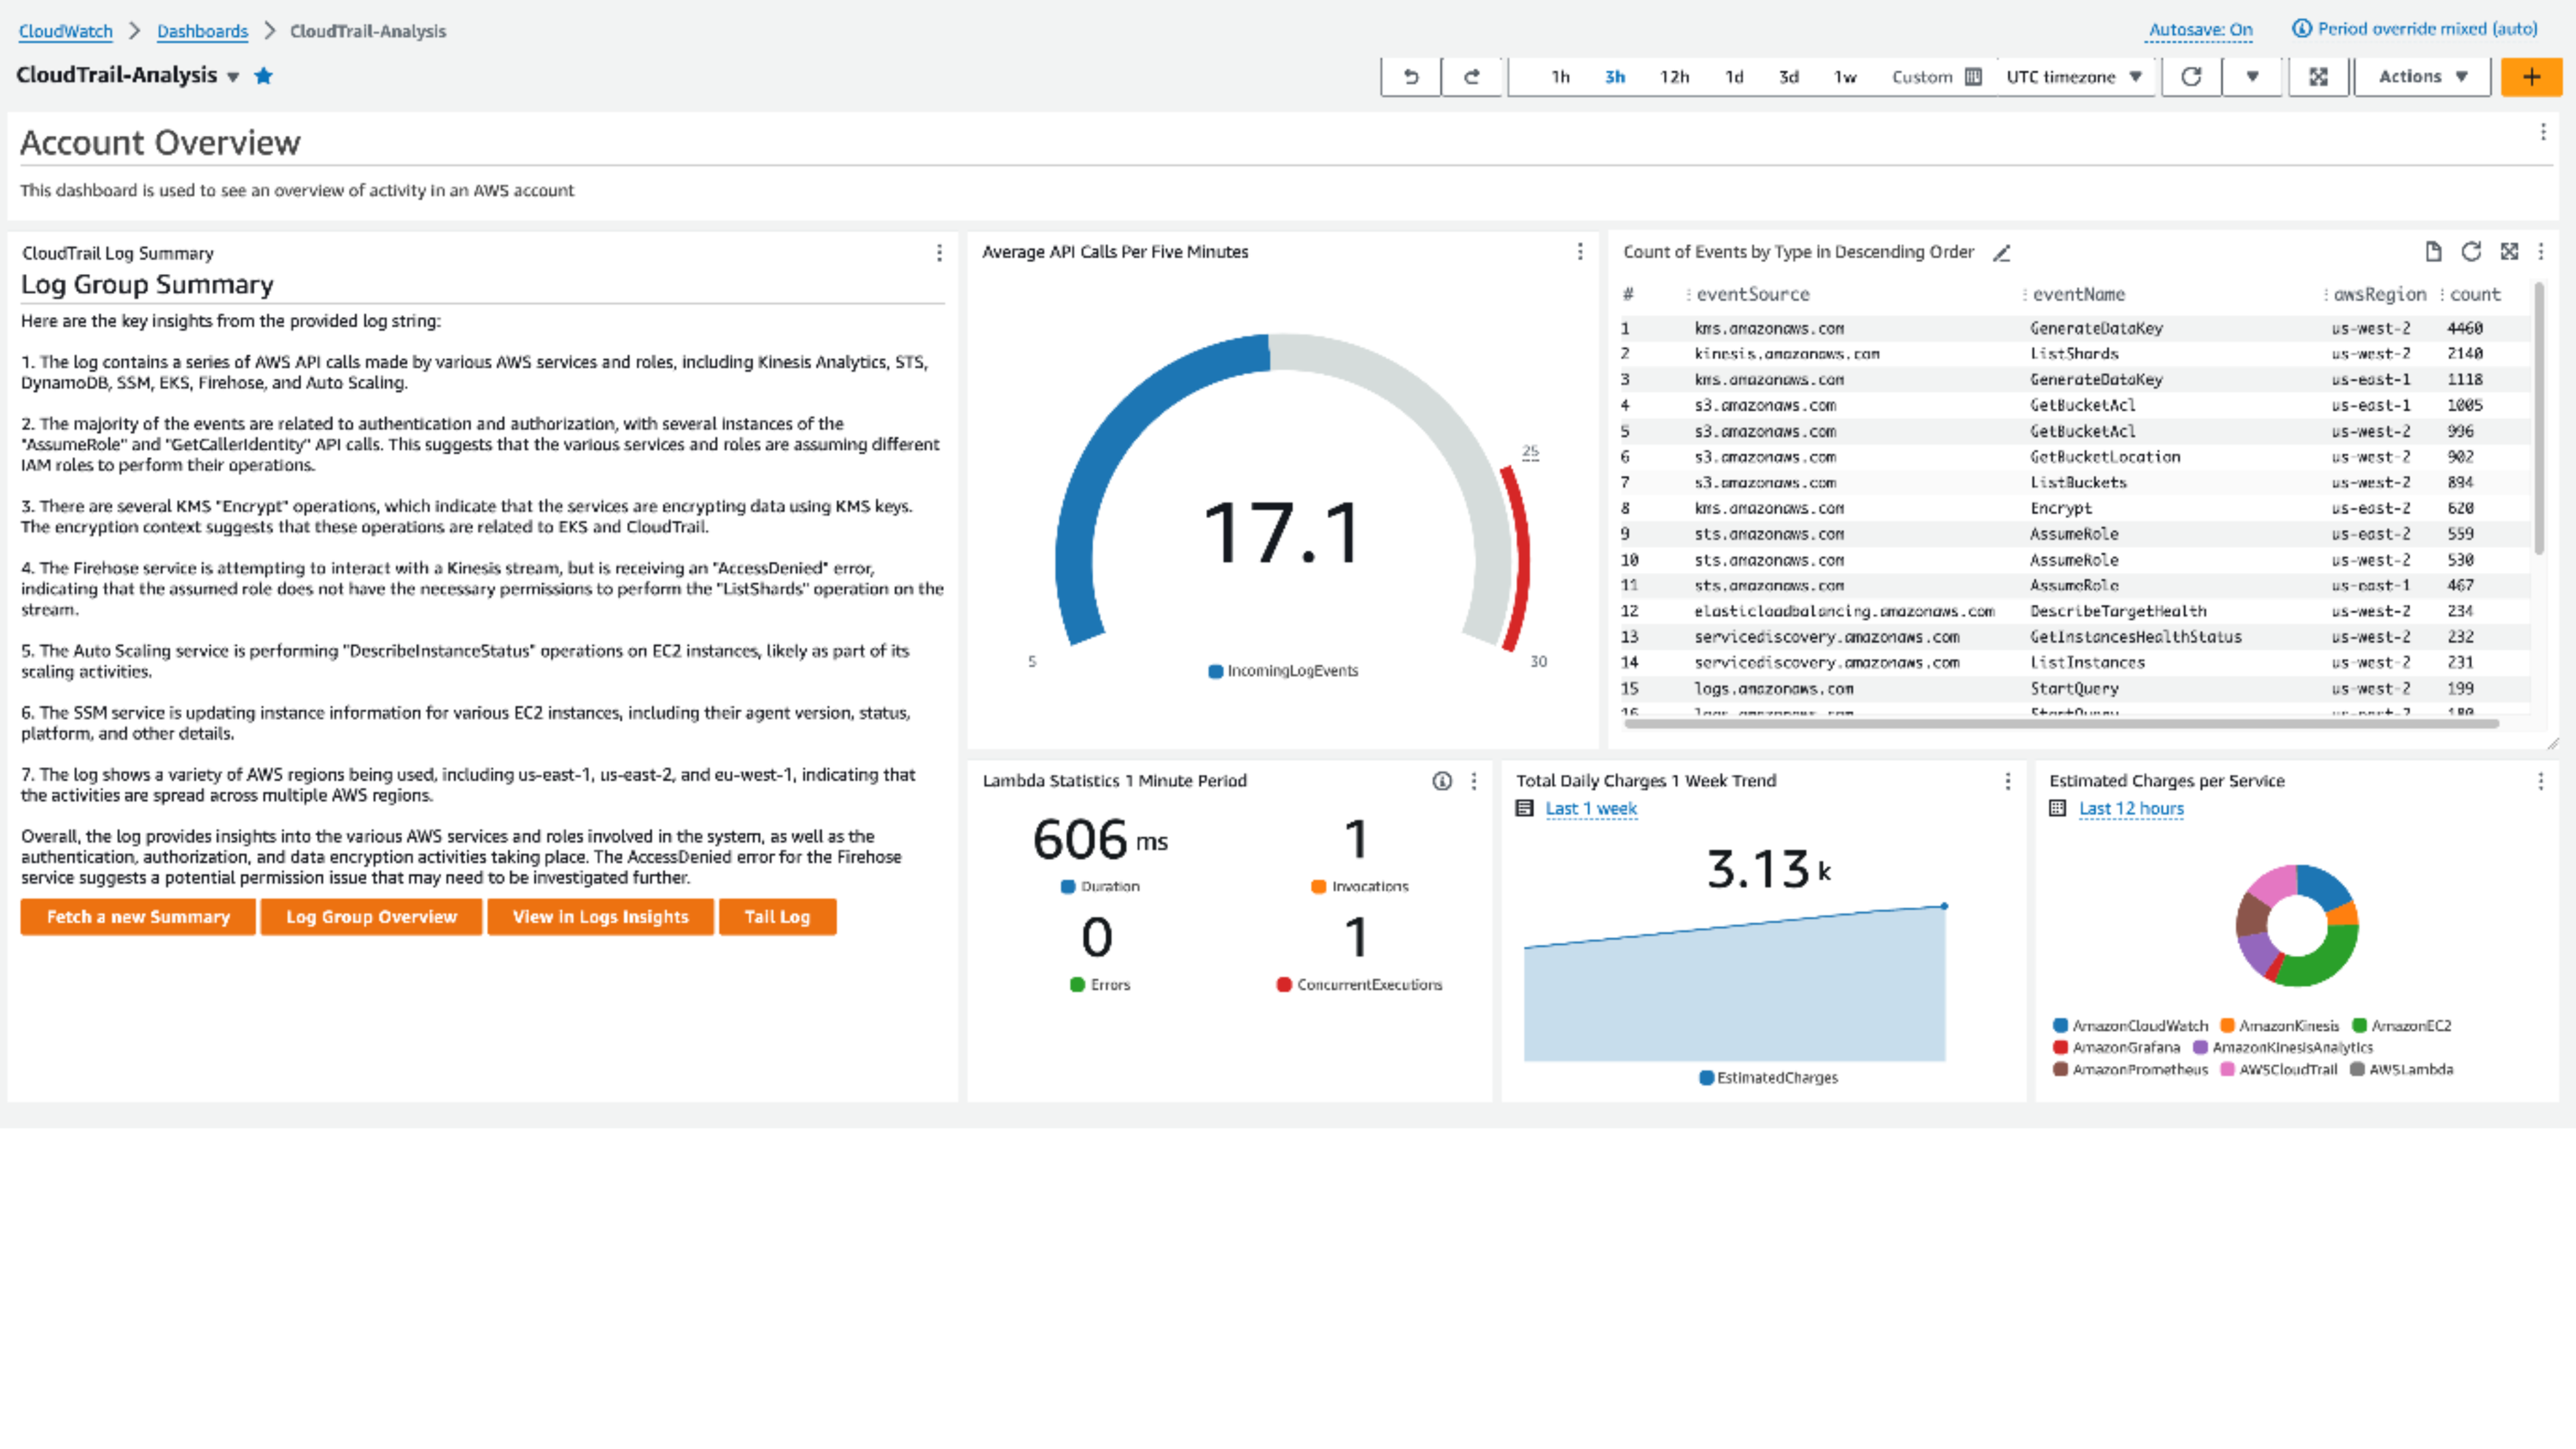The image size is (2576, 1449).
Task: Favorite the dashboard with the star icon
Action: coord(263,76)
